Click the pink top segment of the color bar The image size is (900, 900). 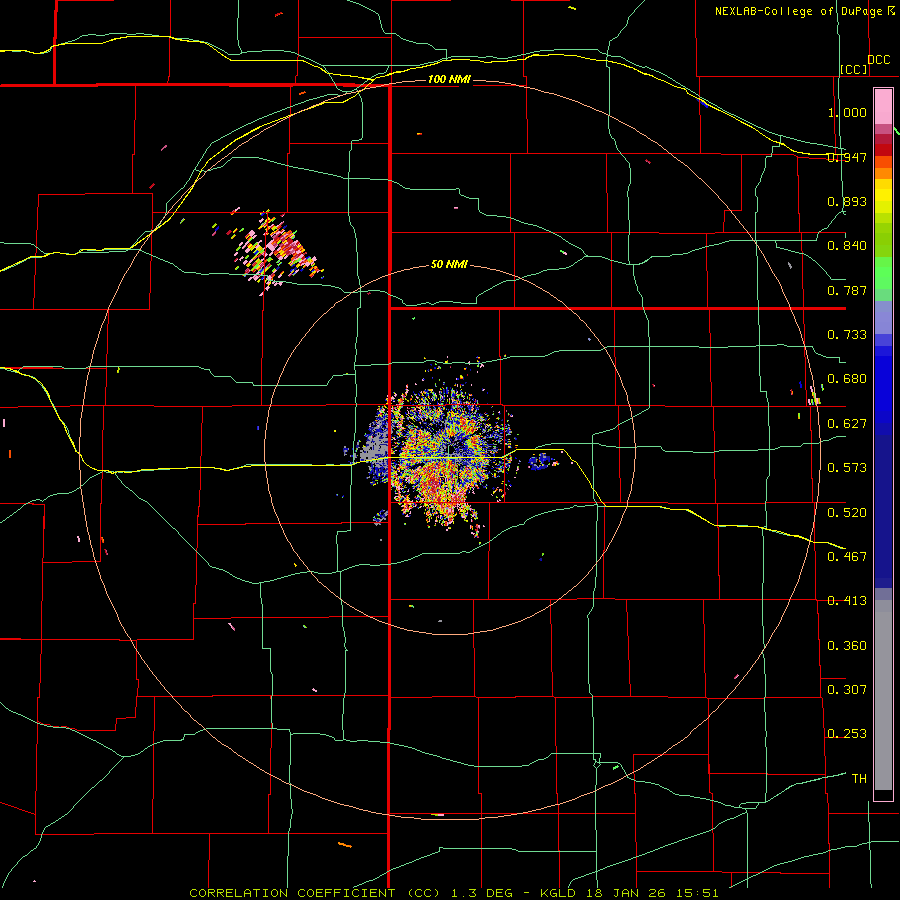(883, 106)
